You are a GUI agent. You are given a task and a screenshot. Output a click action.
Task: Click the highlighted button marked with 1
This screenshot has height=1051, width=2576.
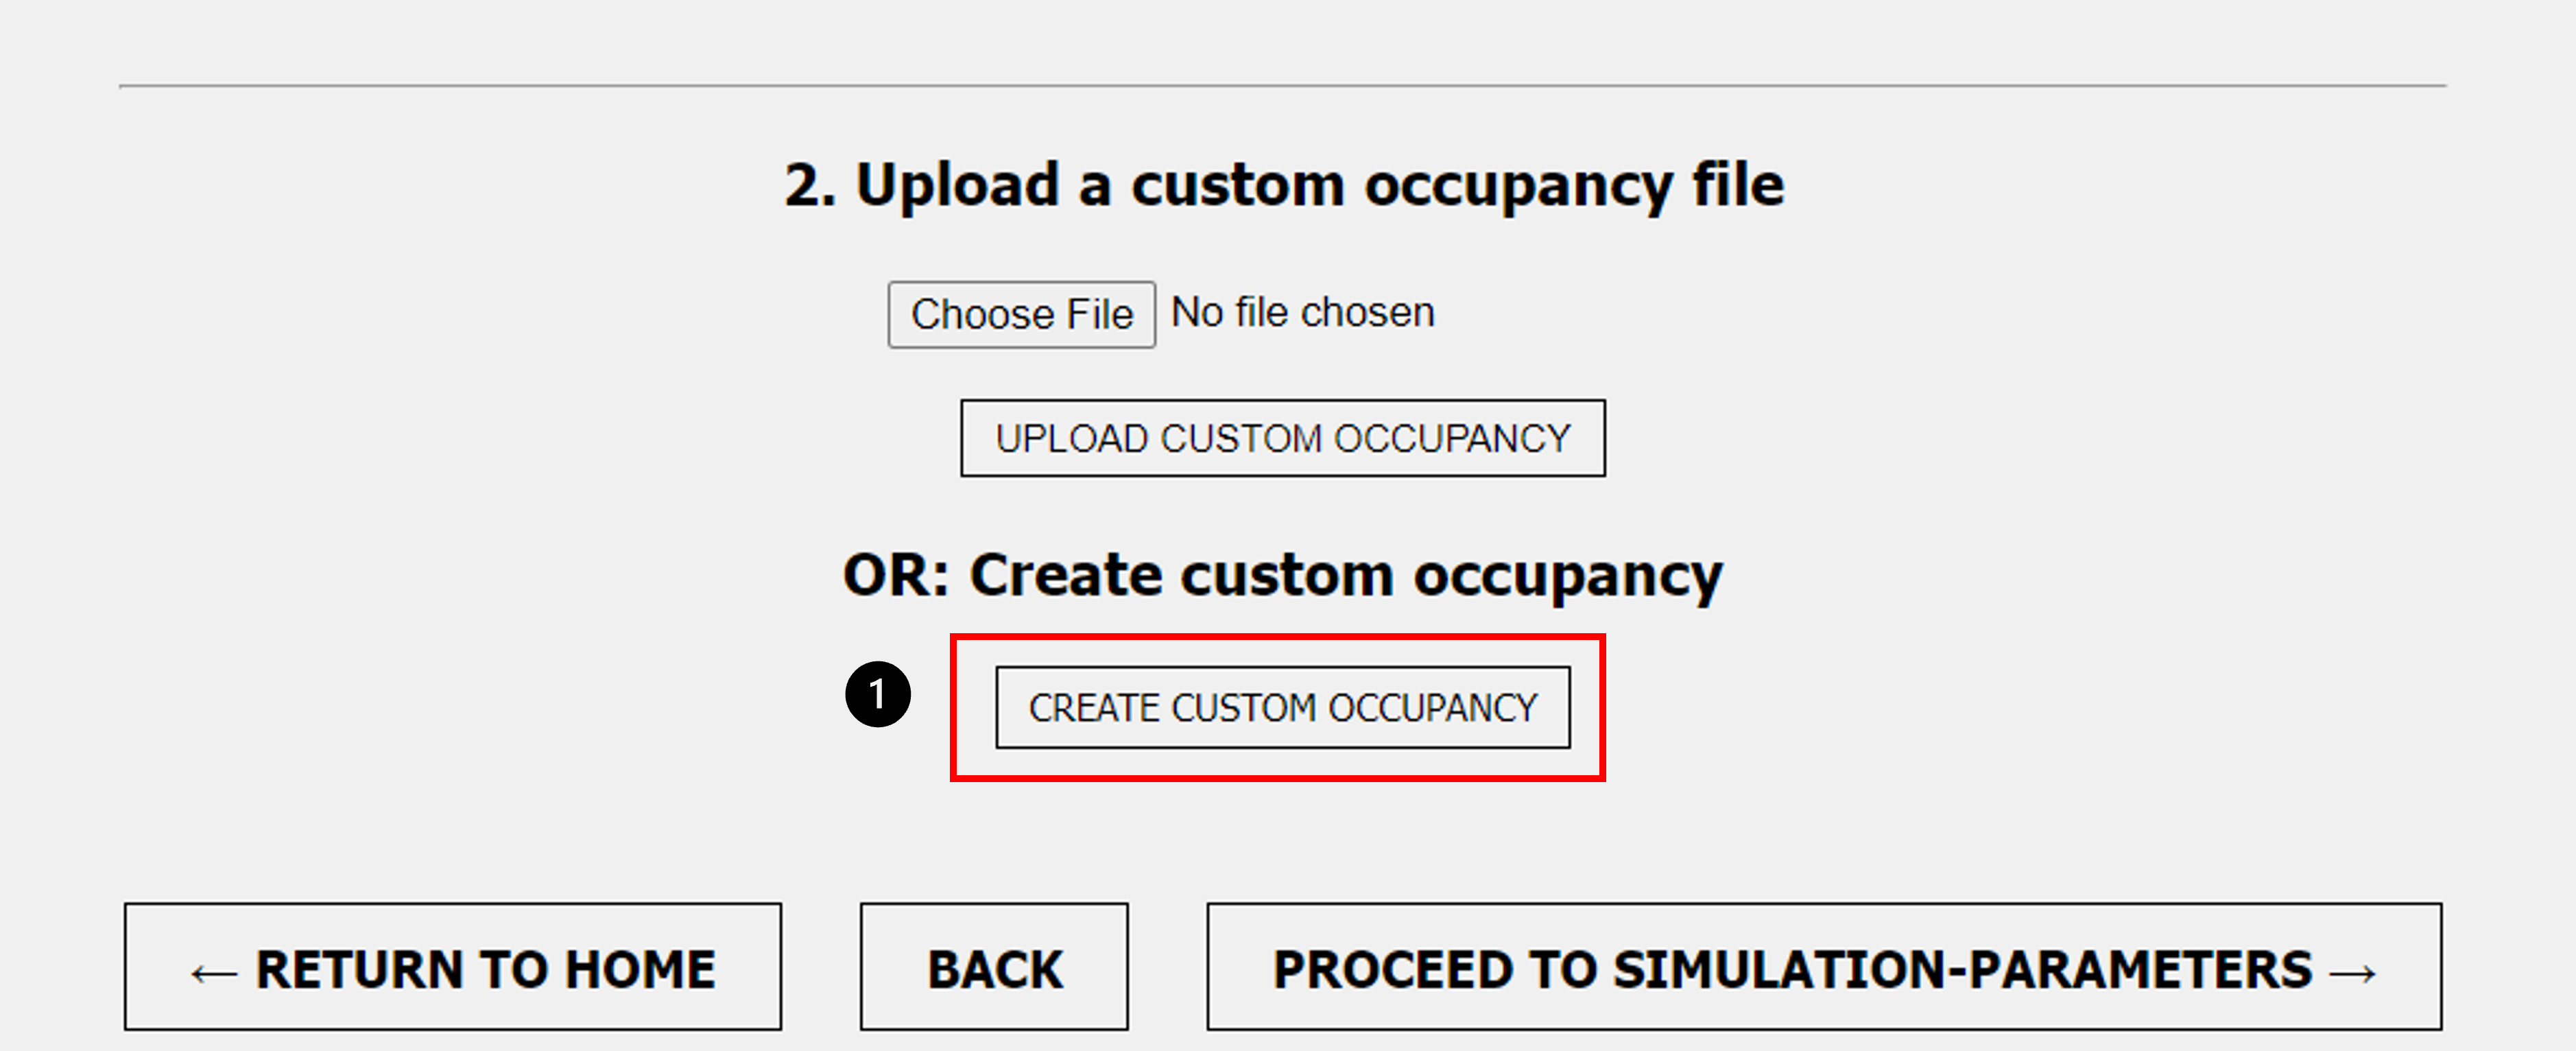tap(1283, 708)
